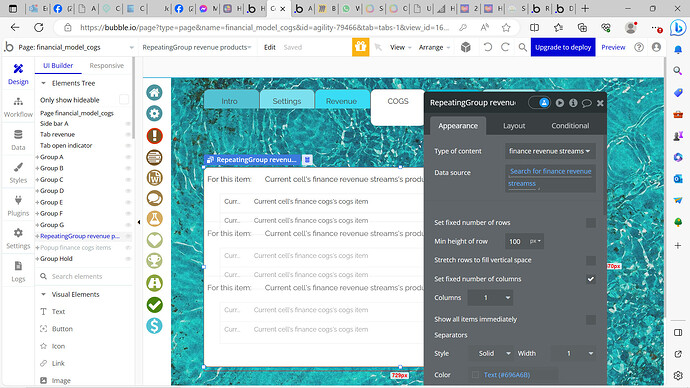Open the Preview link
Viewport: 690px width, 388px height.
tap(613, 47)
